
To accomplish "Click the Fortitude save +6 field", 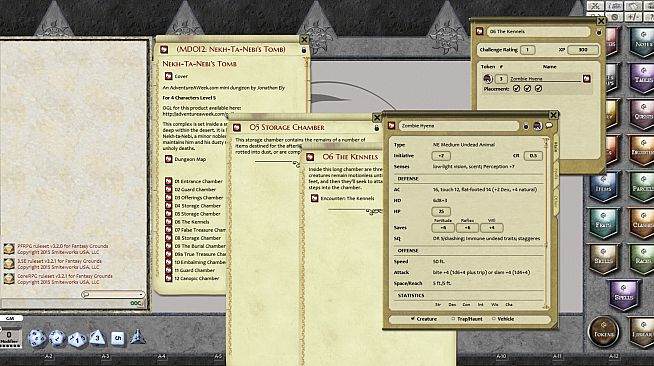I will point(443,228).
